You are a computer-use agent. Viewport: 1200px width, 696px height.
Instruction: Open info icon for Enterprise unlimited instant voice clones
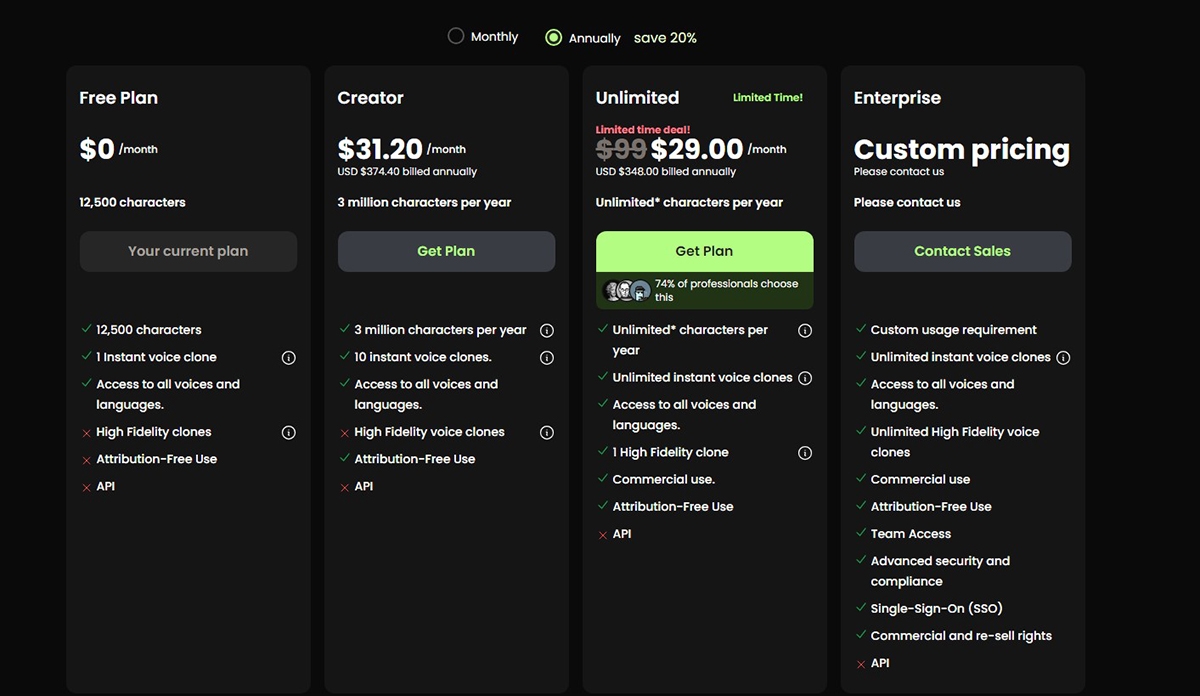[1063, 357]
